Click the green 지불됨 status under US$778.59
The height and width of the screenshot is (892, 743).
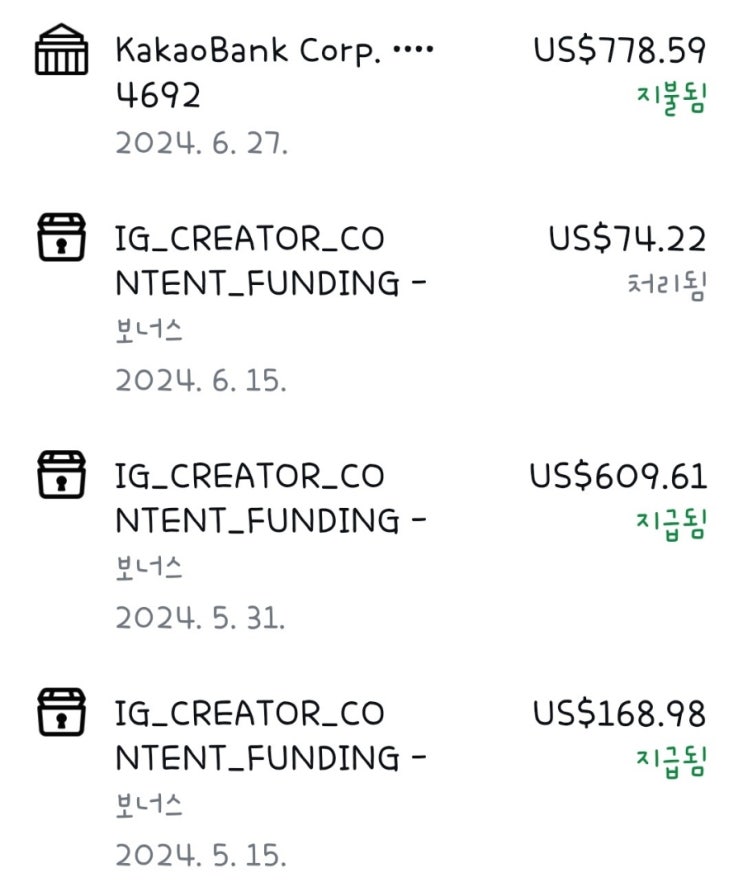coord(671,97)
